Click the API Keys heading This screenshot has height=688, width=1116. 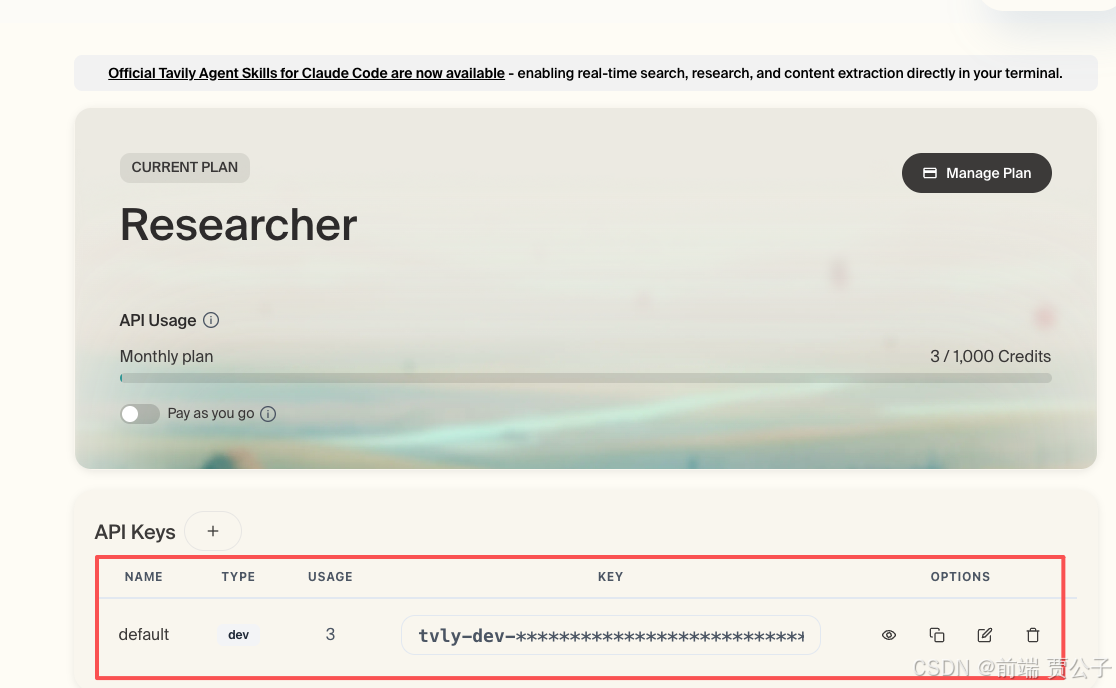pos(135,532)
